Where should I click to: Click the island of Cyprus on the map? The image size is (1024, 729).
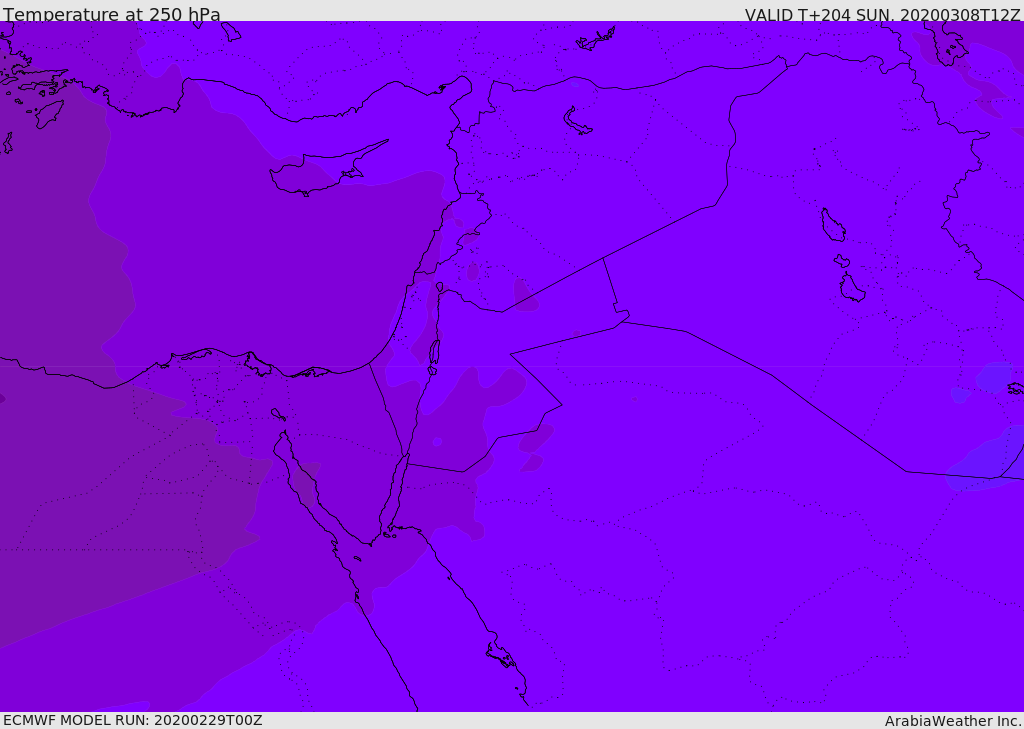click(x=322, y=171)
